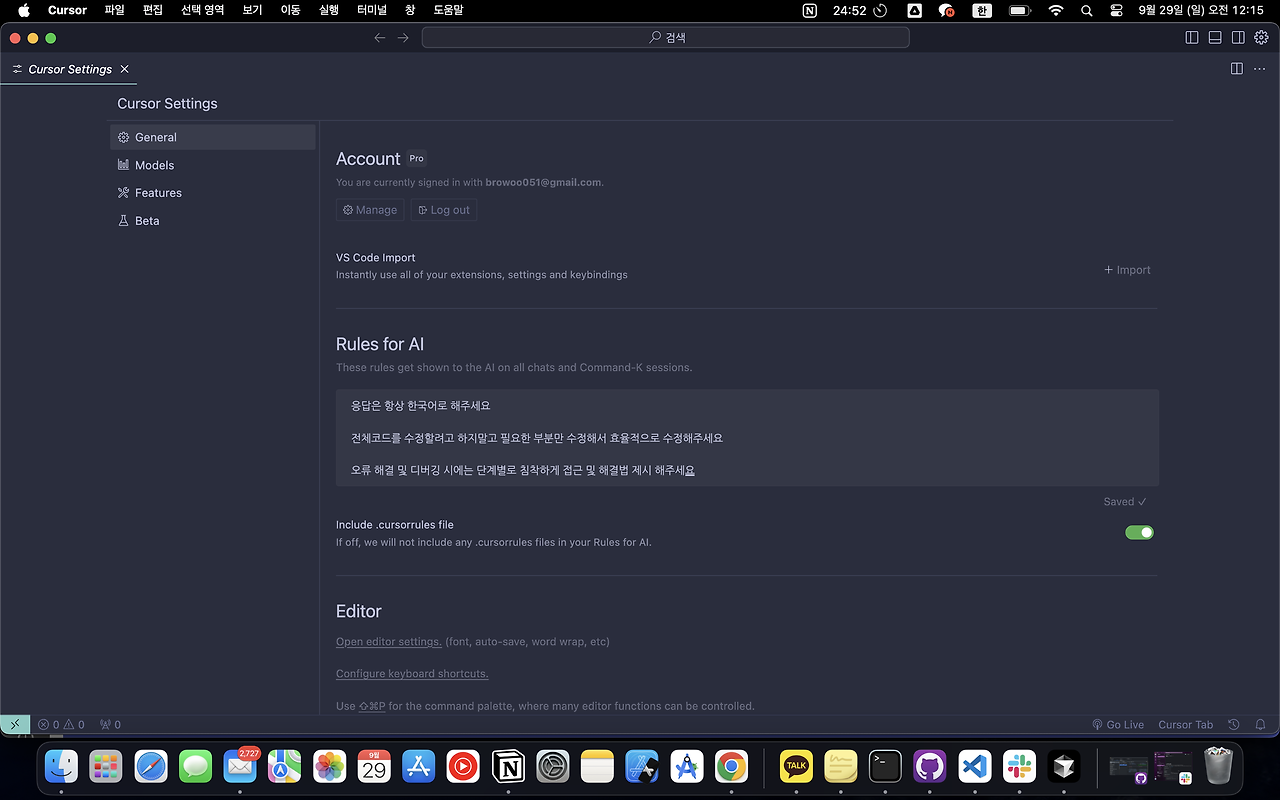Click Import for VS Code settings

[x=1127, y=270]
